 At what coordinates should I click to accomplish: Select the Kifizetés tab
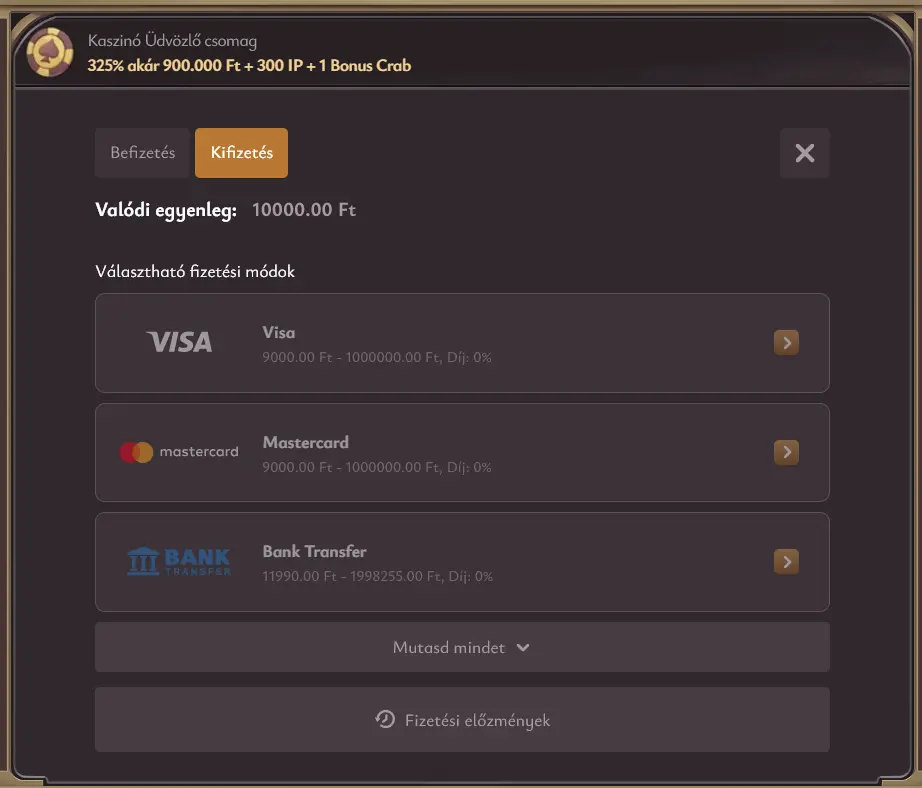(241, 153)
